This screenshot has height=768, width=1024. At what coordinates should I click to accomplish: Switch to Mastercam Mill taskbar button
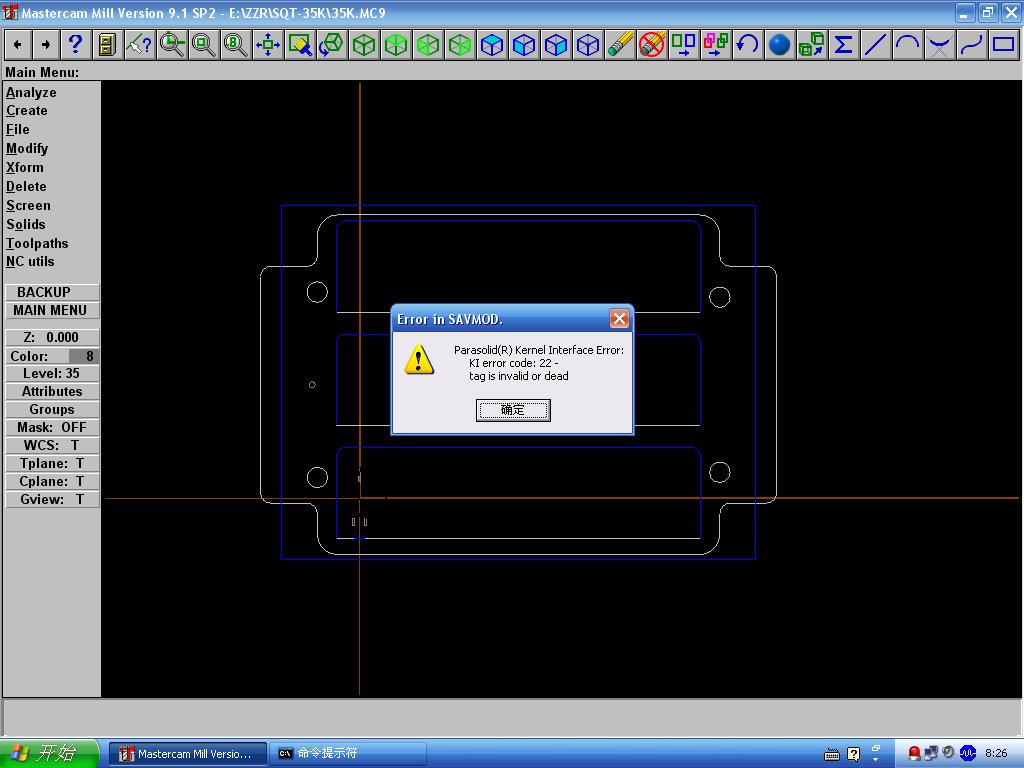tap(187, 754)
